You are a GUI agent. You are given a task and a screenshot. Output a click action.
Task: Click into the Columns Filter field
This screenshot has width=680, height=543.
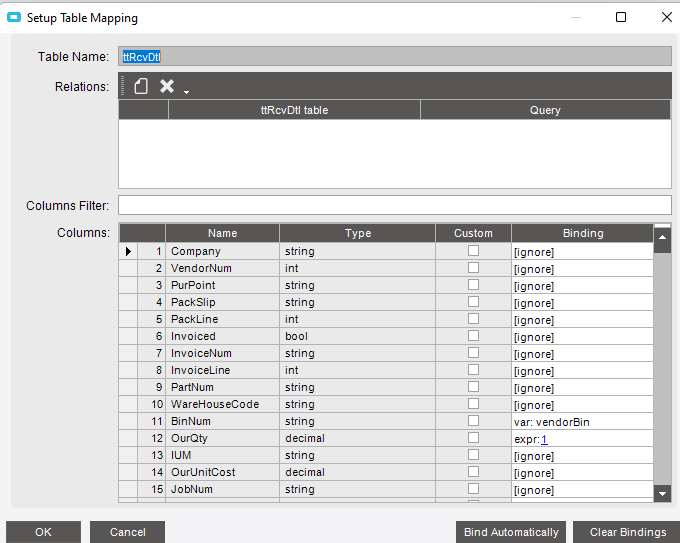[395, 205]
